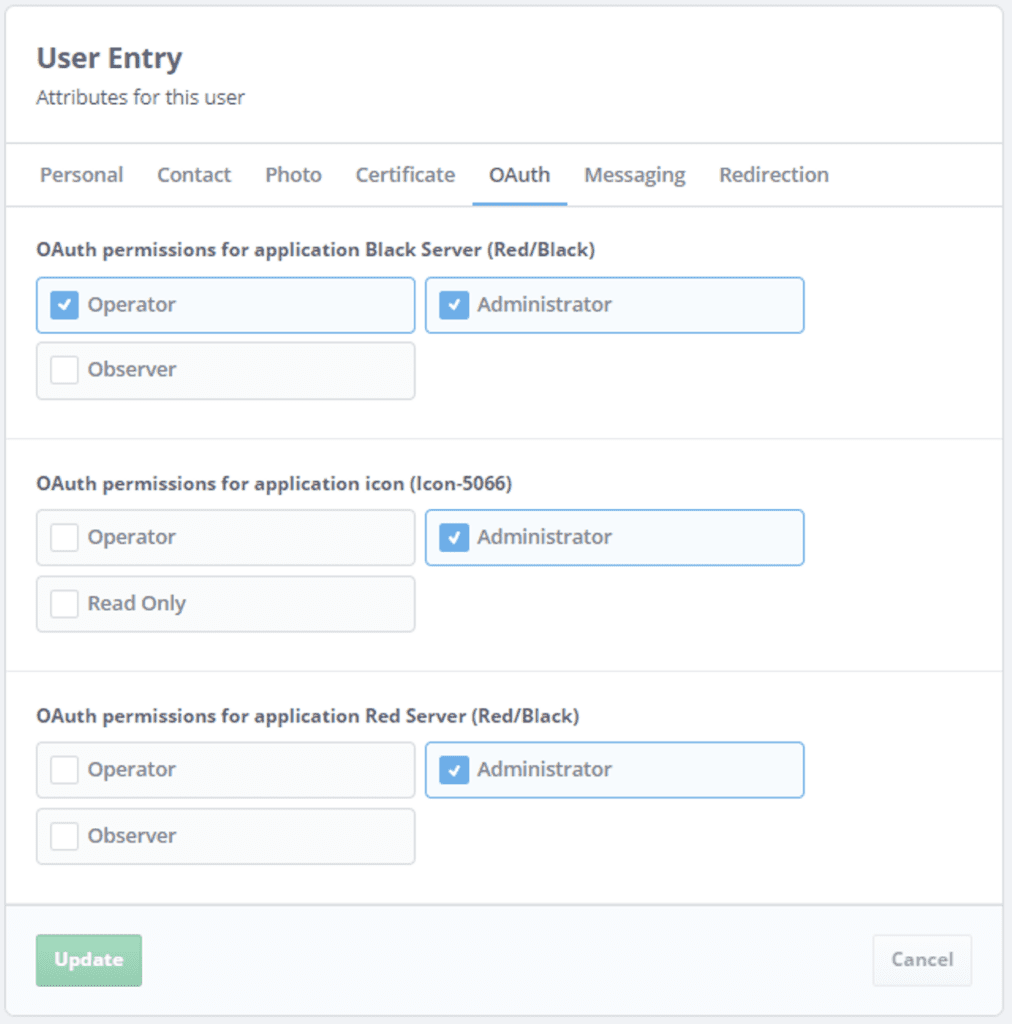The height and width of the screenshot is (1024, 1012).
Task: Uncheck Administrator for Black Server
Action: pyautogui.click(x=454, y=305)
